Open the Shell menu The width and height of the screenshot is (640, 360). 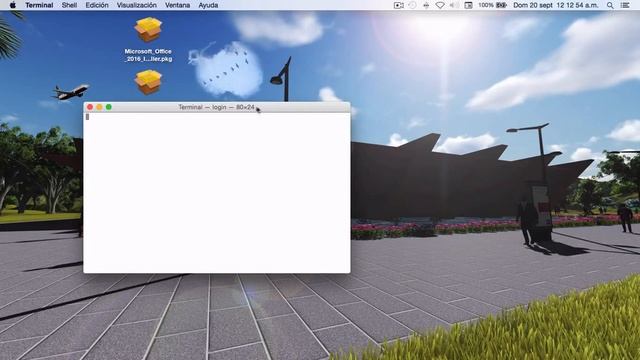tap(69, 5)
